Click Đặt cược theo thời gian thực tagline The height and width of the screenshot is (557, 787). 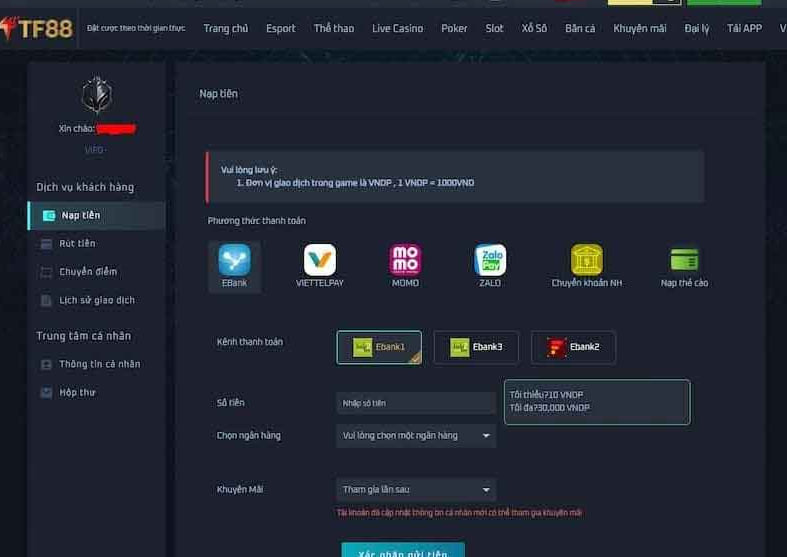point(136,28)
